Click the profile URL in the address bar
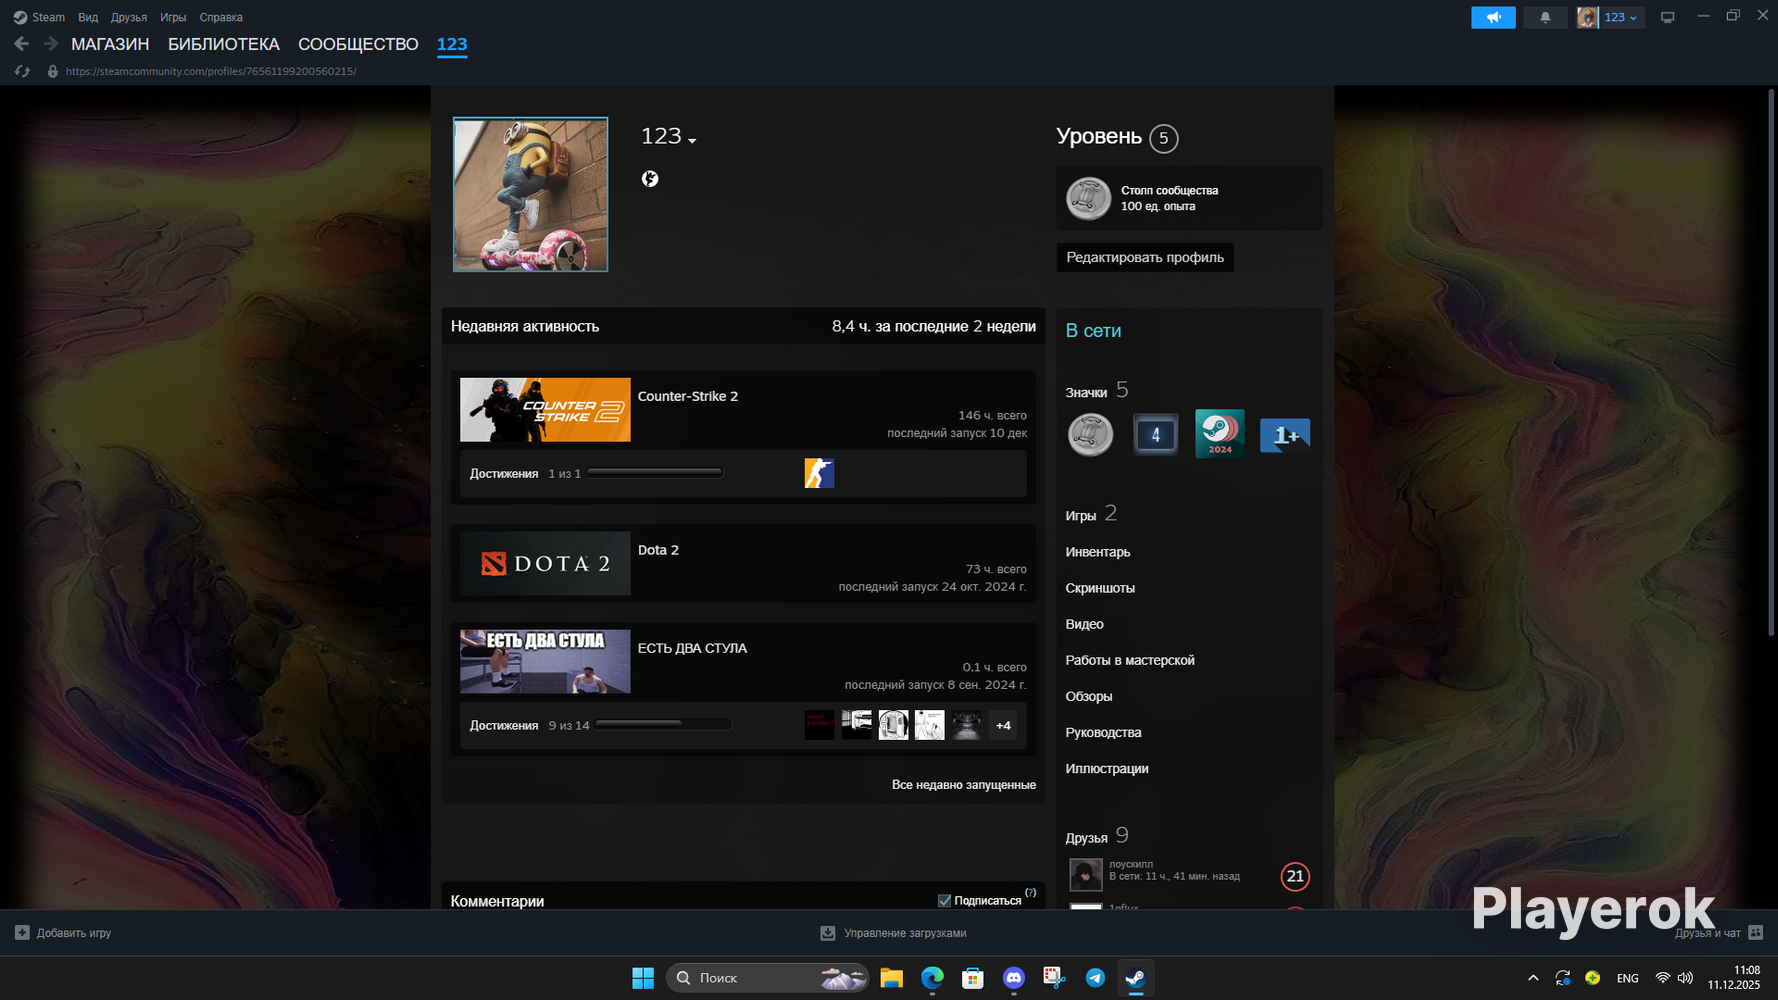The image size is (1778, 1000). 211,72
